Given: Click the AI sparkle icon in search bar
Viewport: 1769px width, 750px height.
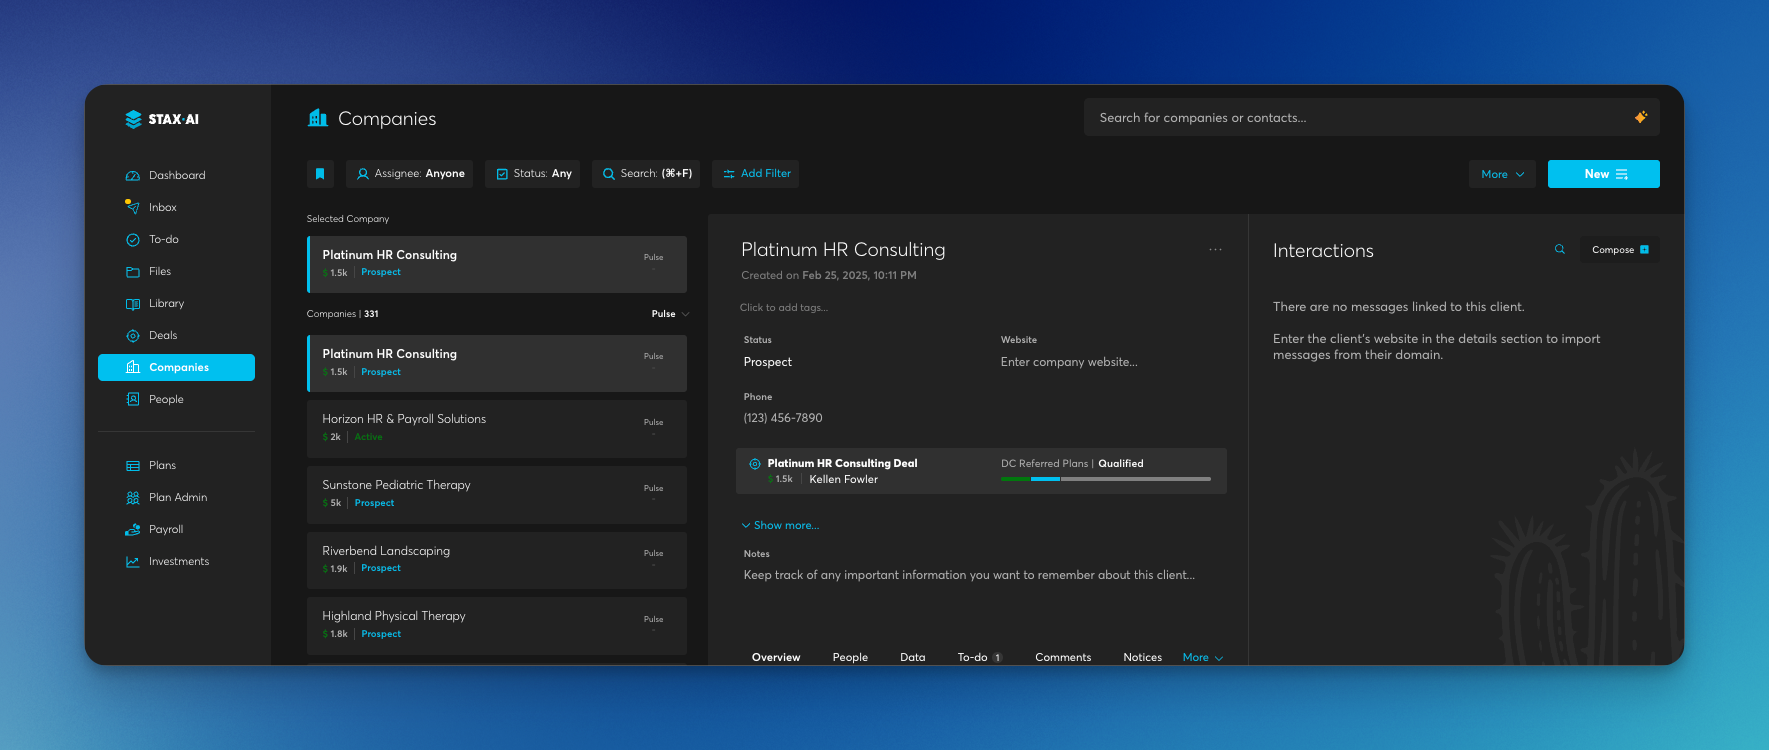Looking at the screenshot, I should pos(1640,118).
